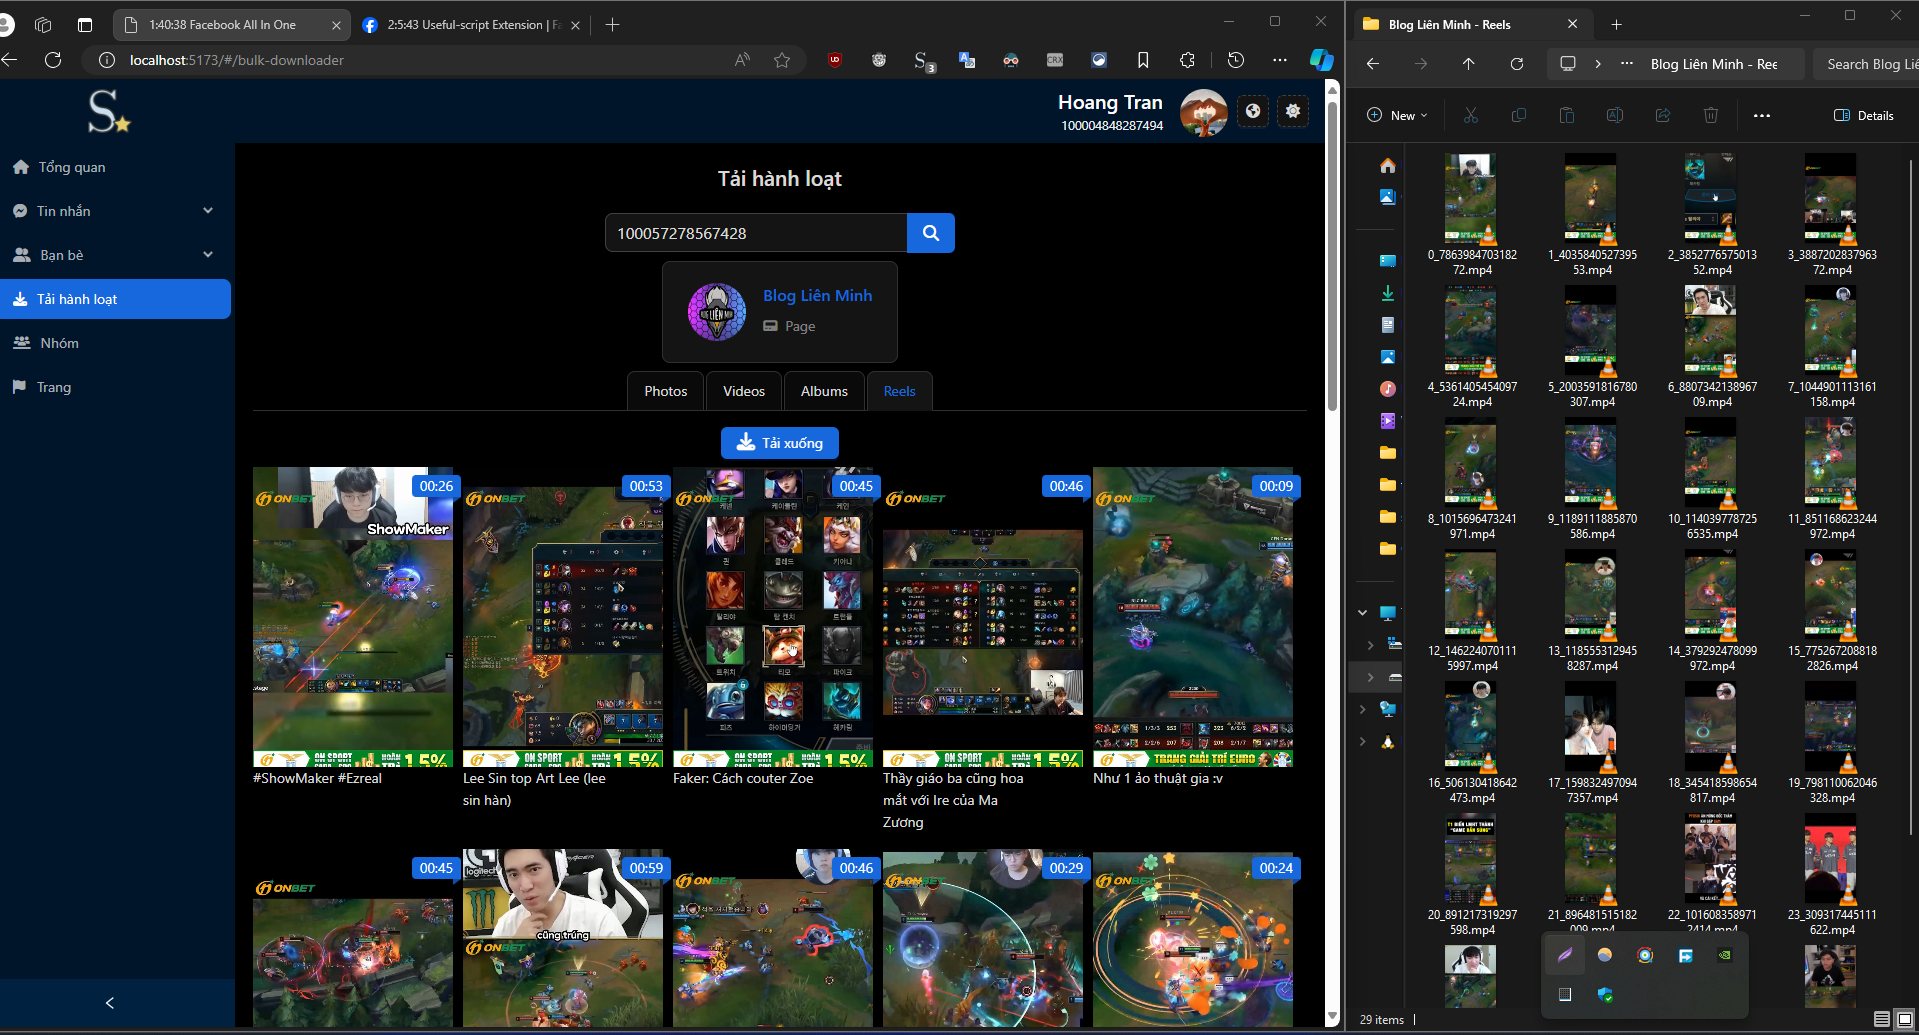Add page to favorites star icon

click(x=782, y=60)
